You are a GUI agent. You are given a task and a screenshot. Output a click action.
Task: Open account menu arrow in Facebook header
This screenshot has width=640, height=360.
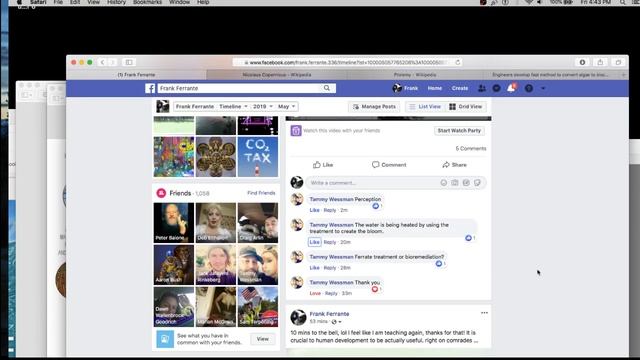coord(543,88)
